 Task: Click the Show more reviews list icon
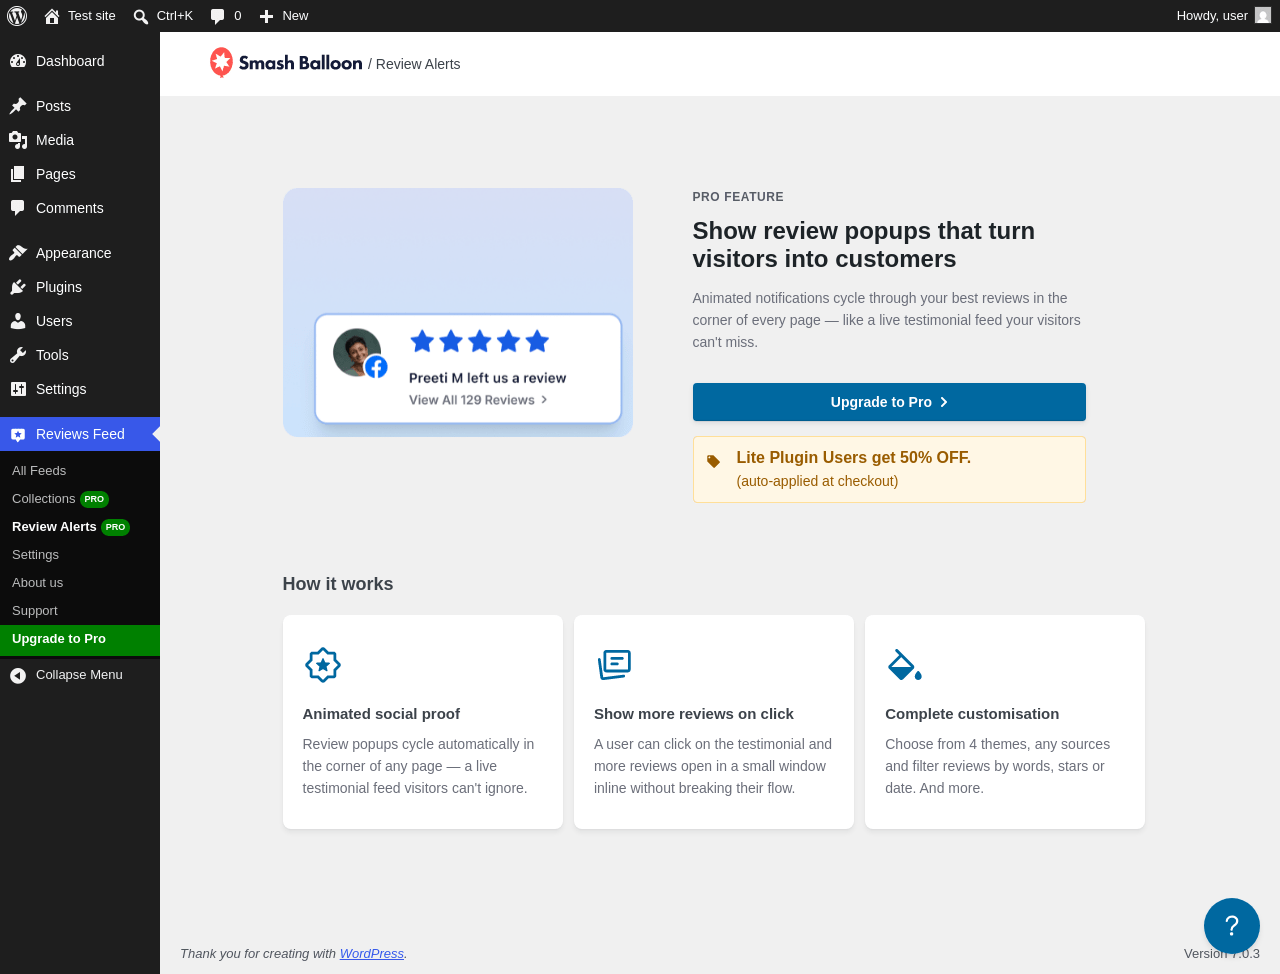614,665
